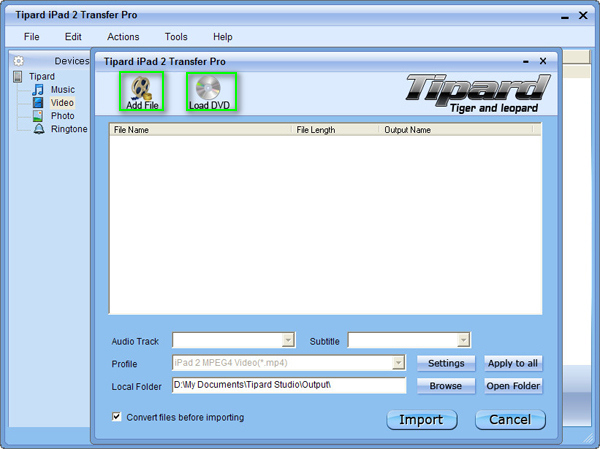Image resolution: width=600 pixels, height=449 pixels.
Task: Close the main Tipard window
Action: [x=583, y=15]
